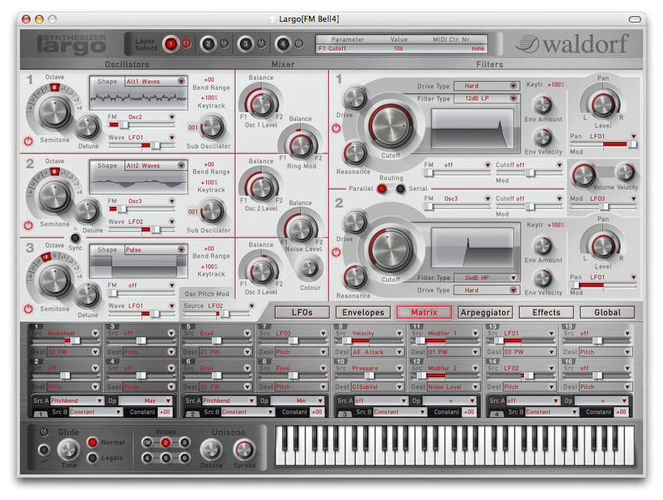Click Filter 1 Pan Mod amount slider
The height and width of the screenshot is (500, 663).
tap(603, 144)
